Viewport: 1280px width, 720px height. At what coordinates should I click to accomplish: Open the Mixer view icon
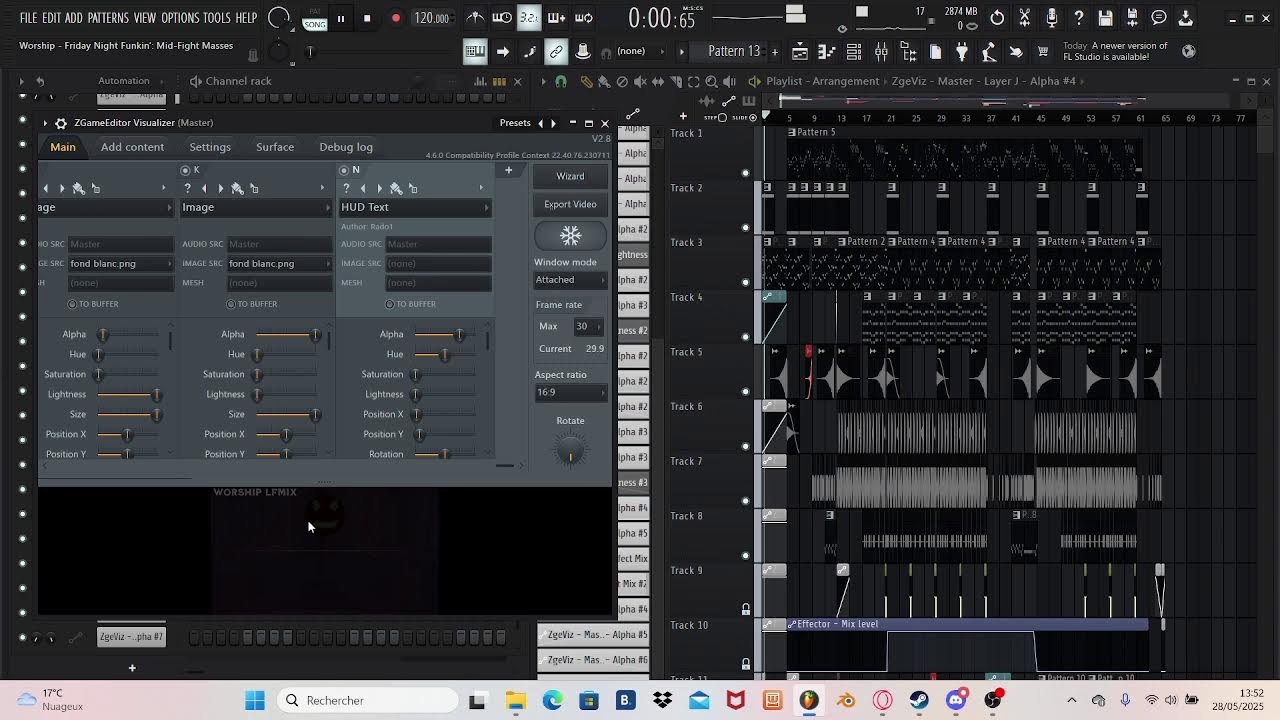pyautogui.click(x=881, y=52)
